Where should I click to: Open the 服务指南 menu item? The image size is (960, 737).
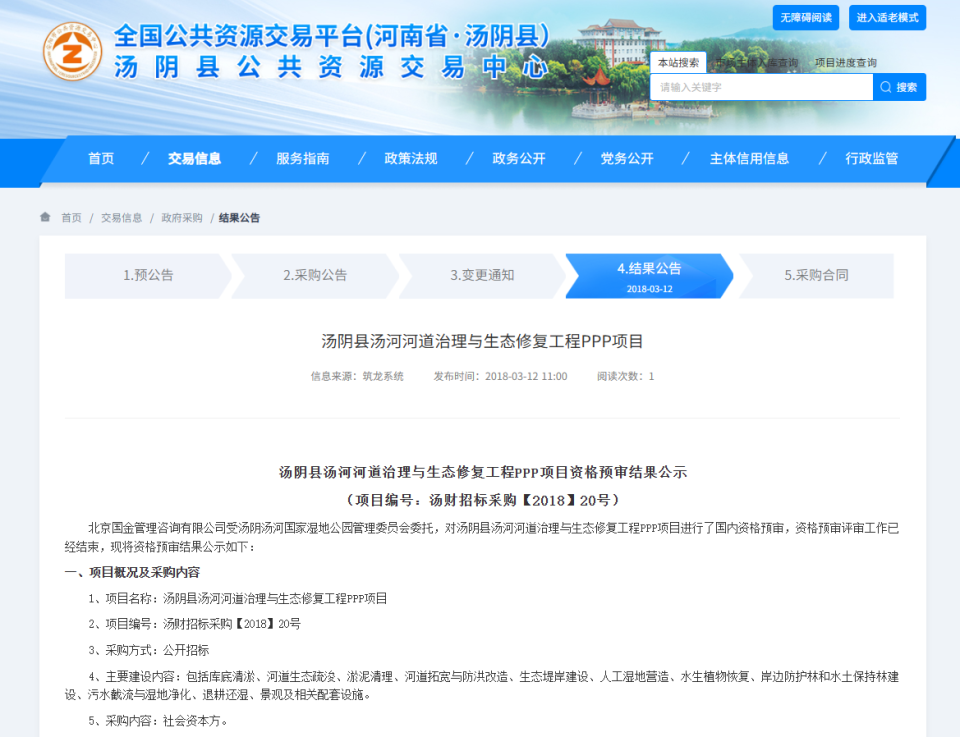301,158
